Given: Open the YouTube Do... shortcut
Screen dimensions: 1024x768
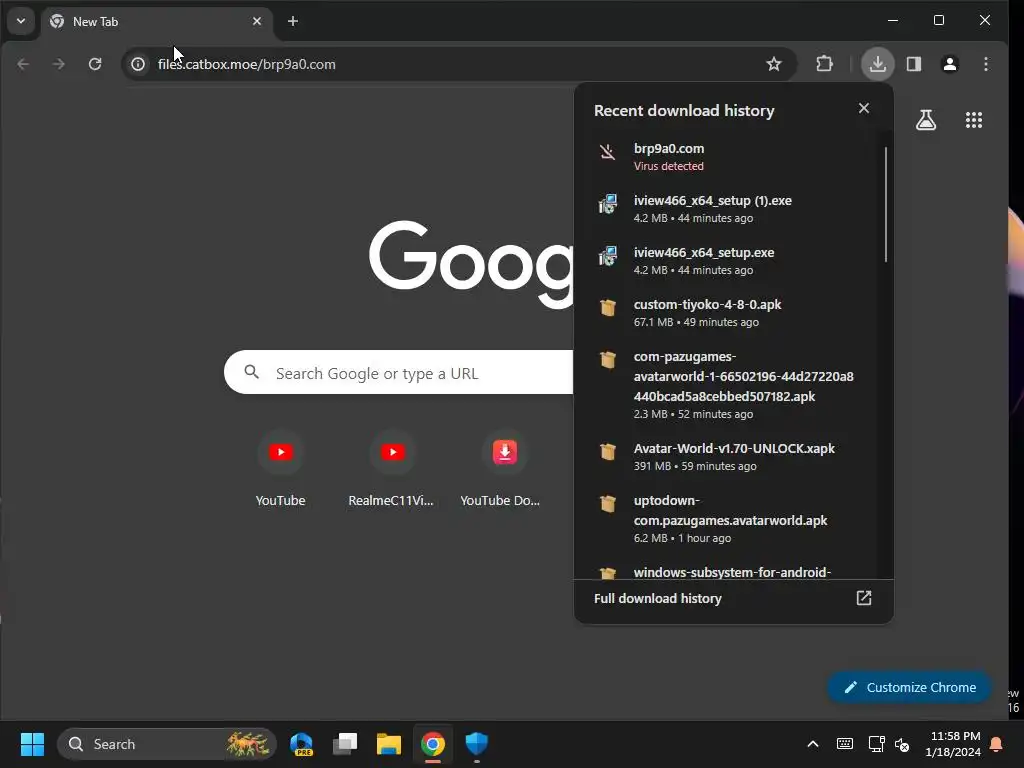Looking at the screenshot, I should coord(500,468).
